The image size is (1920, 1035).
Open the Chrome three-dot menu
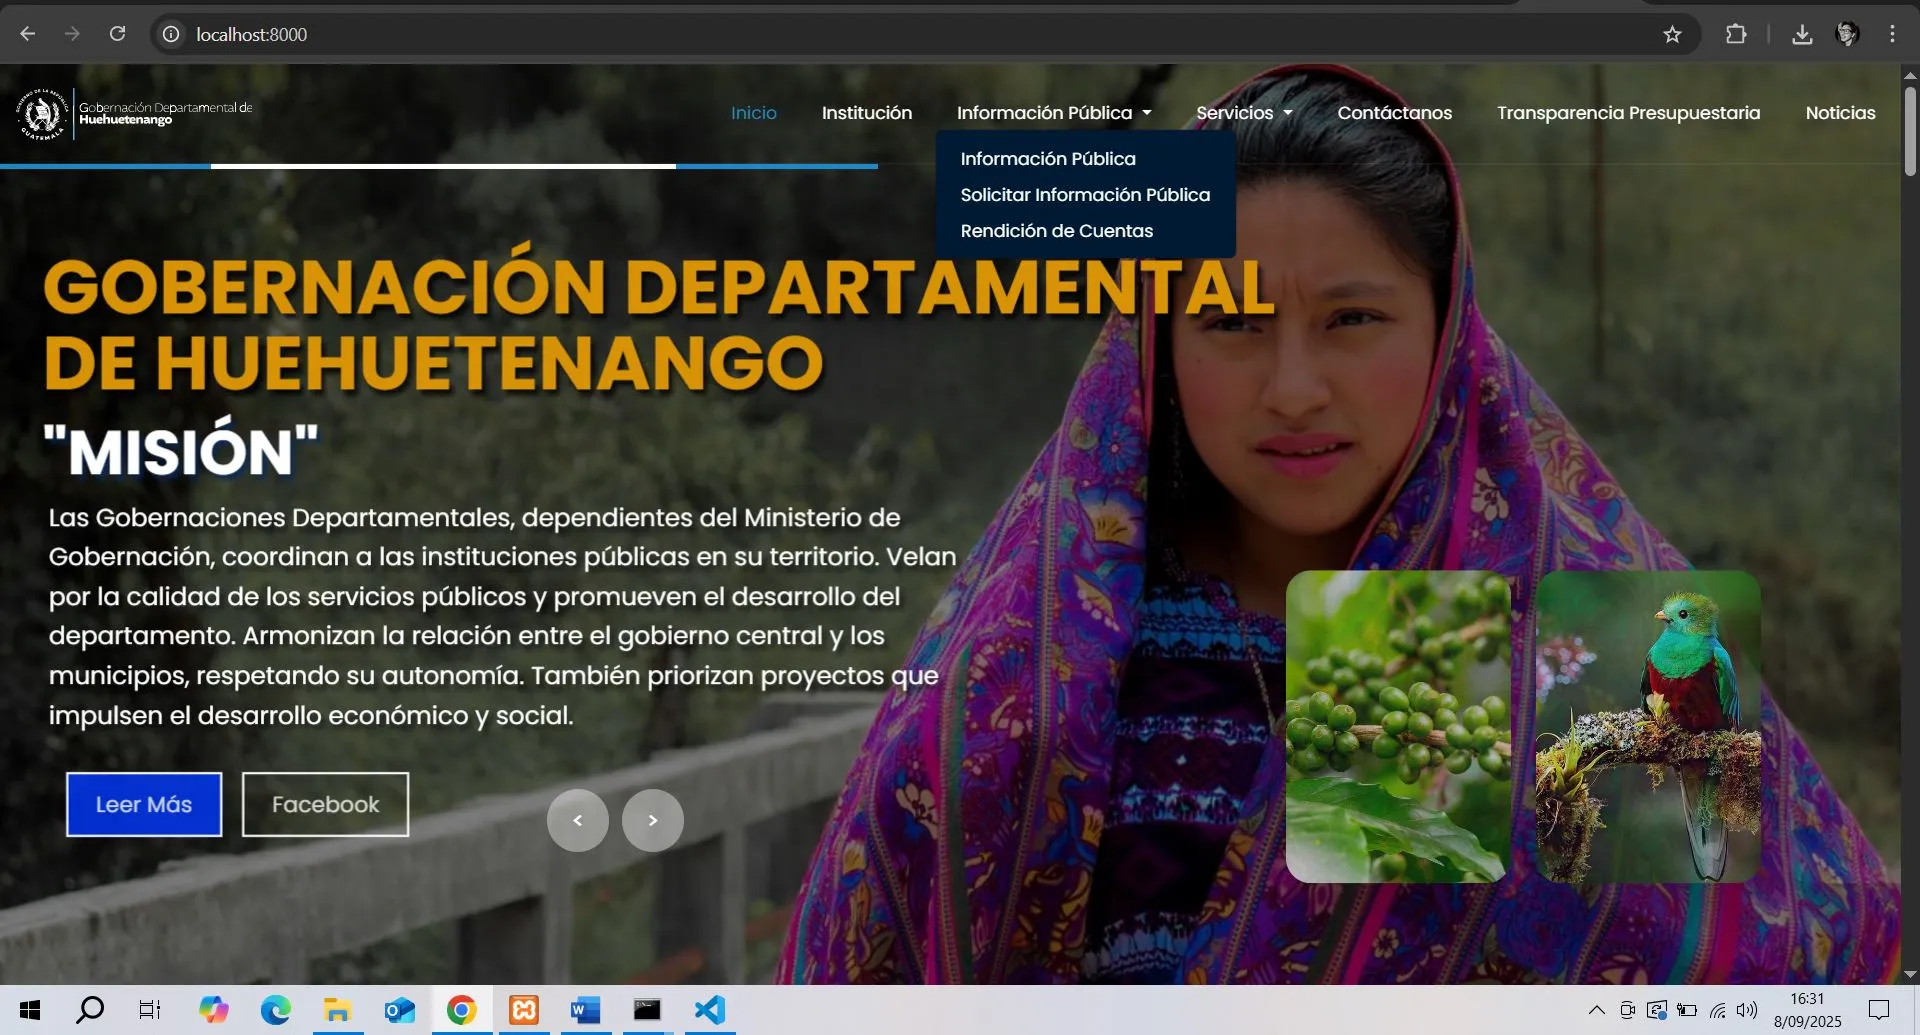(1892, 33)
